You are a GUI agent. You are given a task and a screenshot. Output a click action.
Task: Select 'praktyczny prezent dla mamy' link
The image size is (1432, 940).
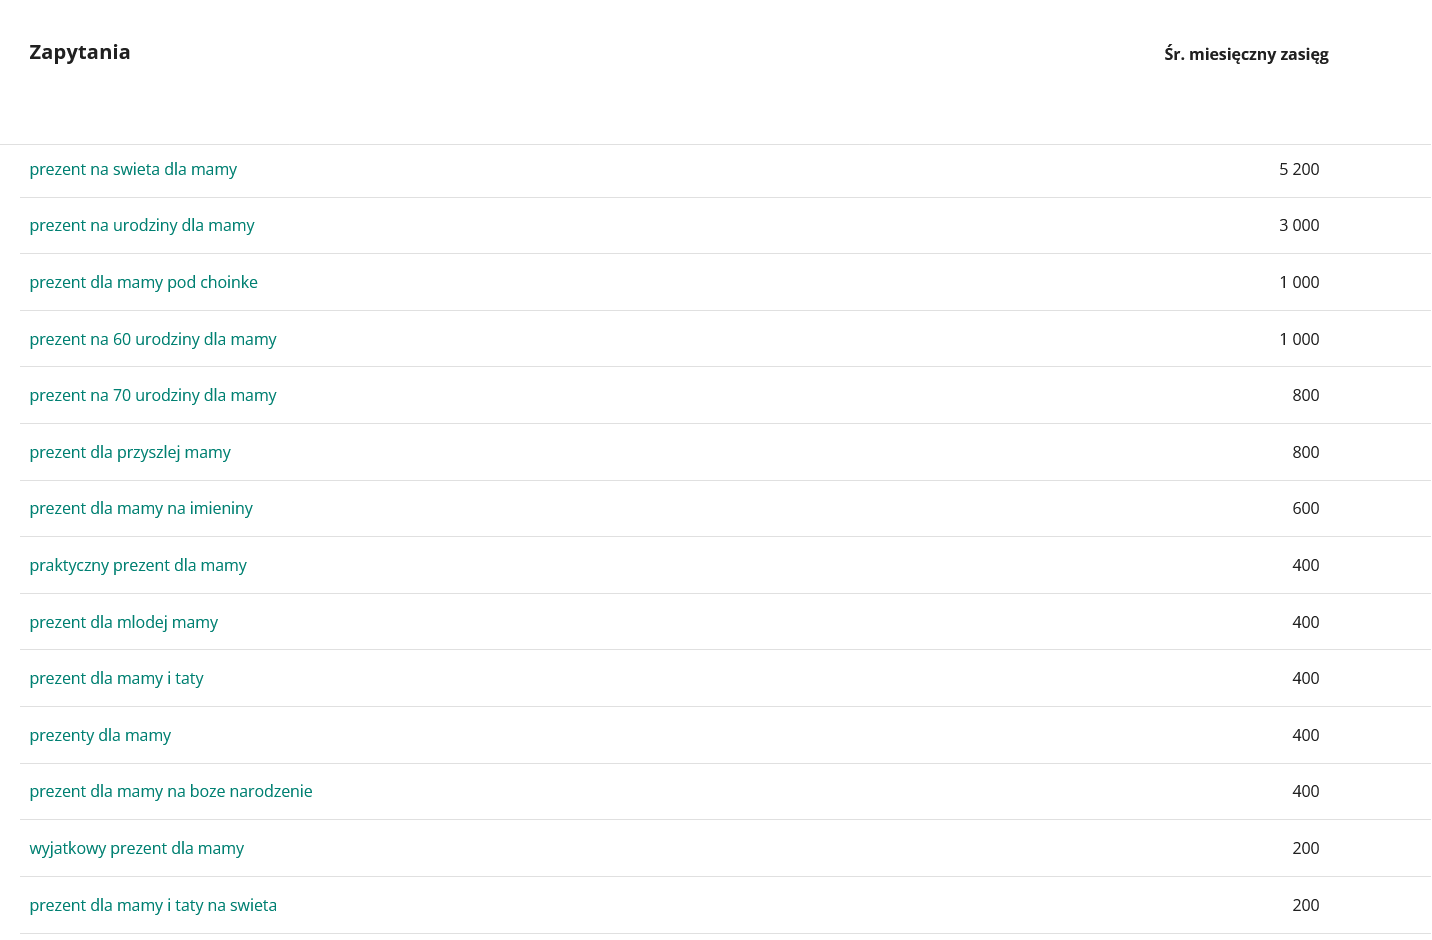tap(138, 566)
